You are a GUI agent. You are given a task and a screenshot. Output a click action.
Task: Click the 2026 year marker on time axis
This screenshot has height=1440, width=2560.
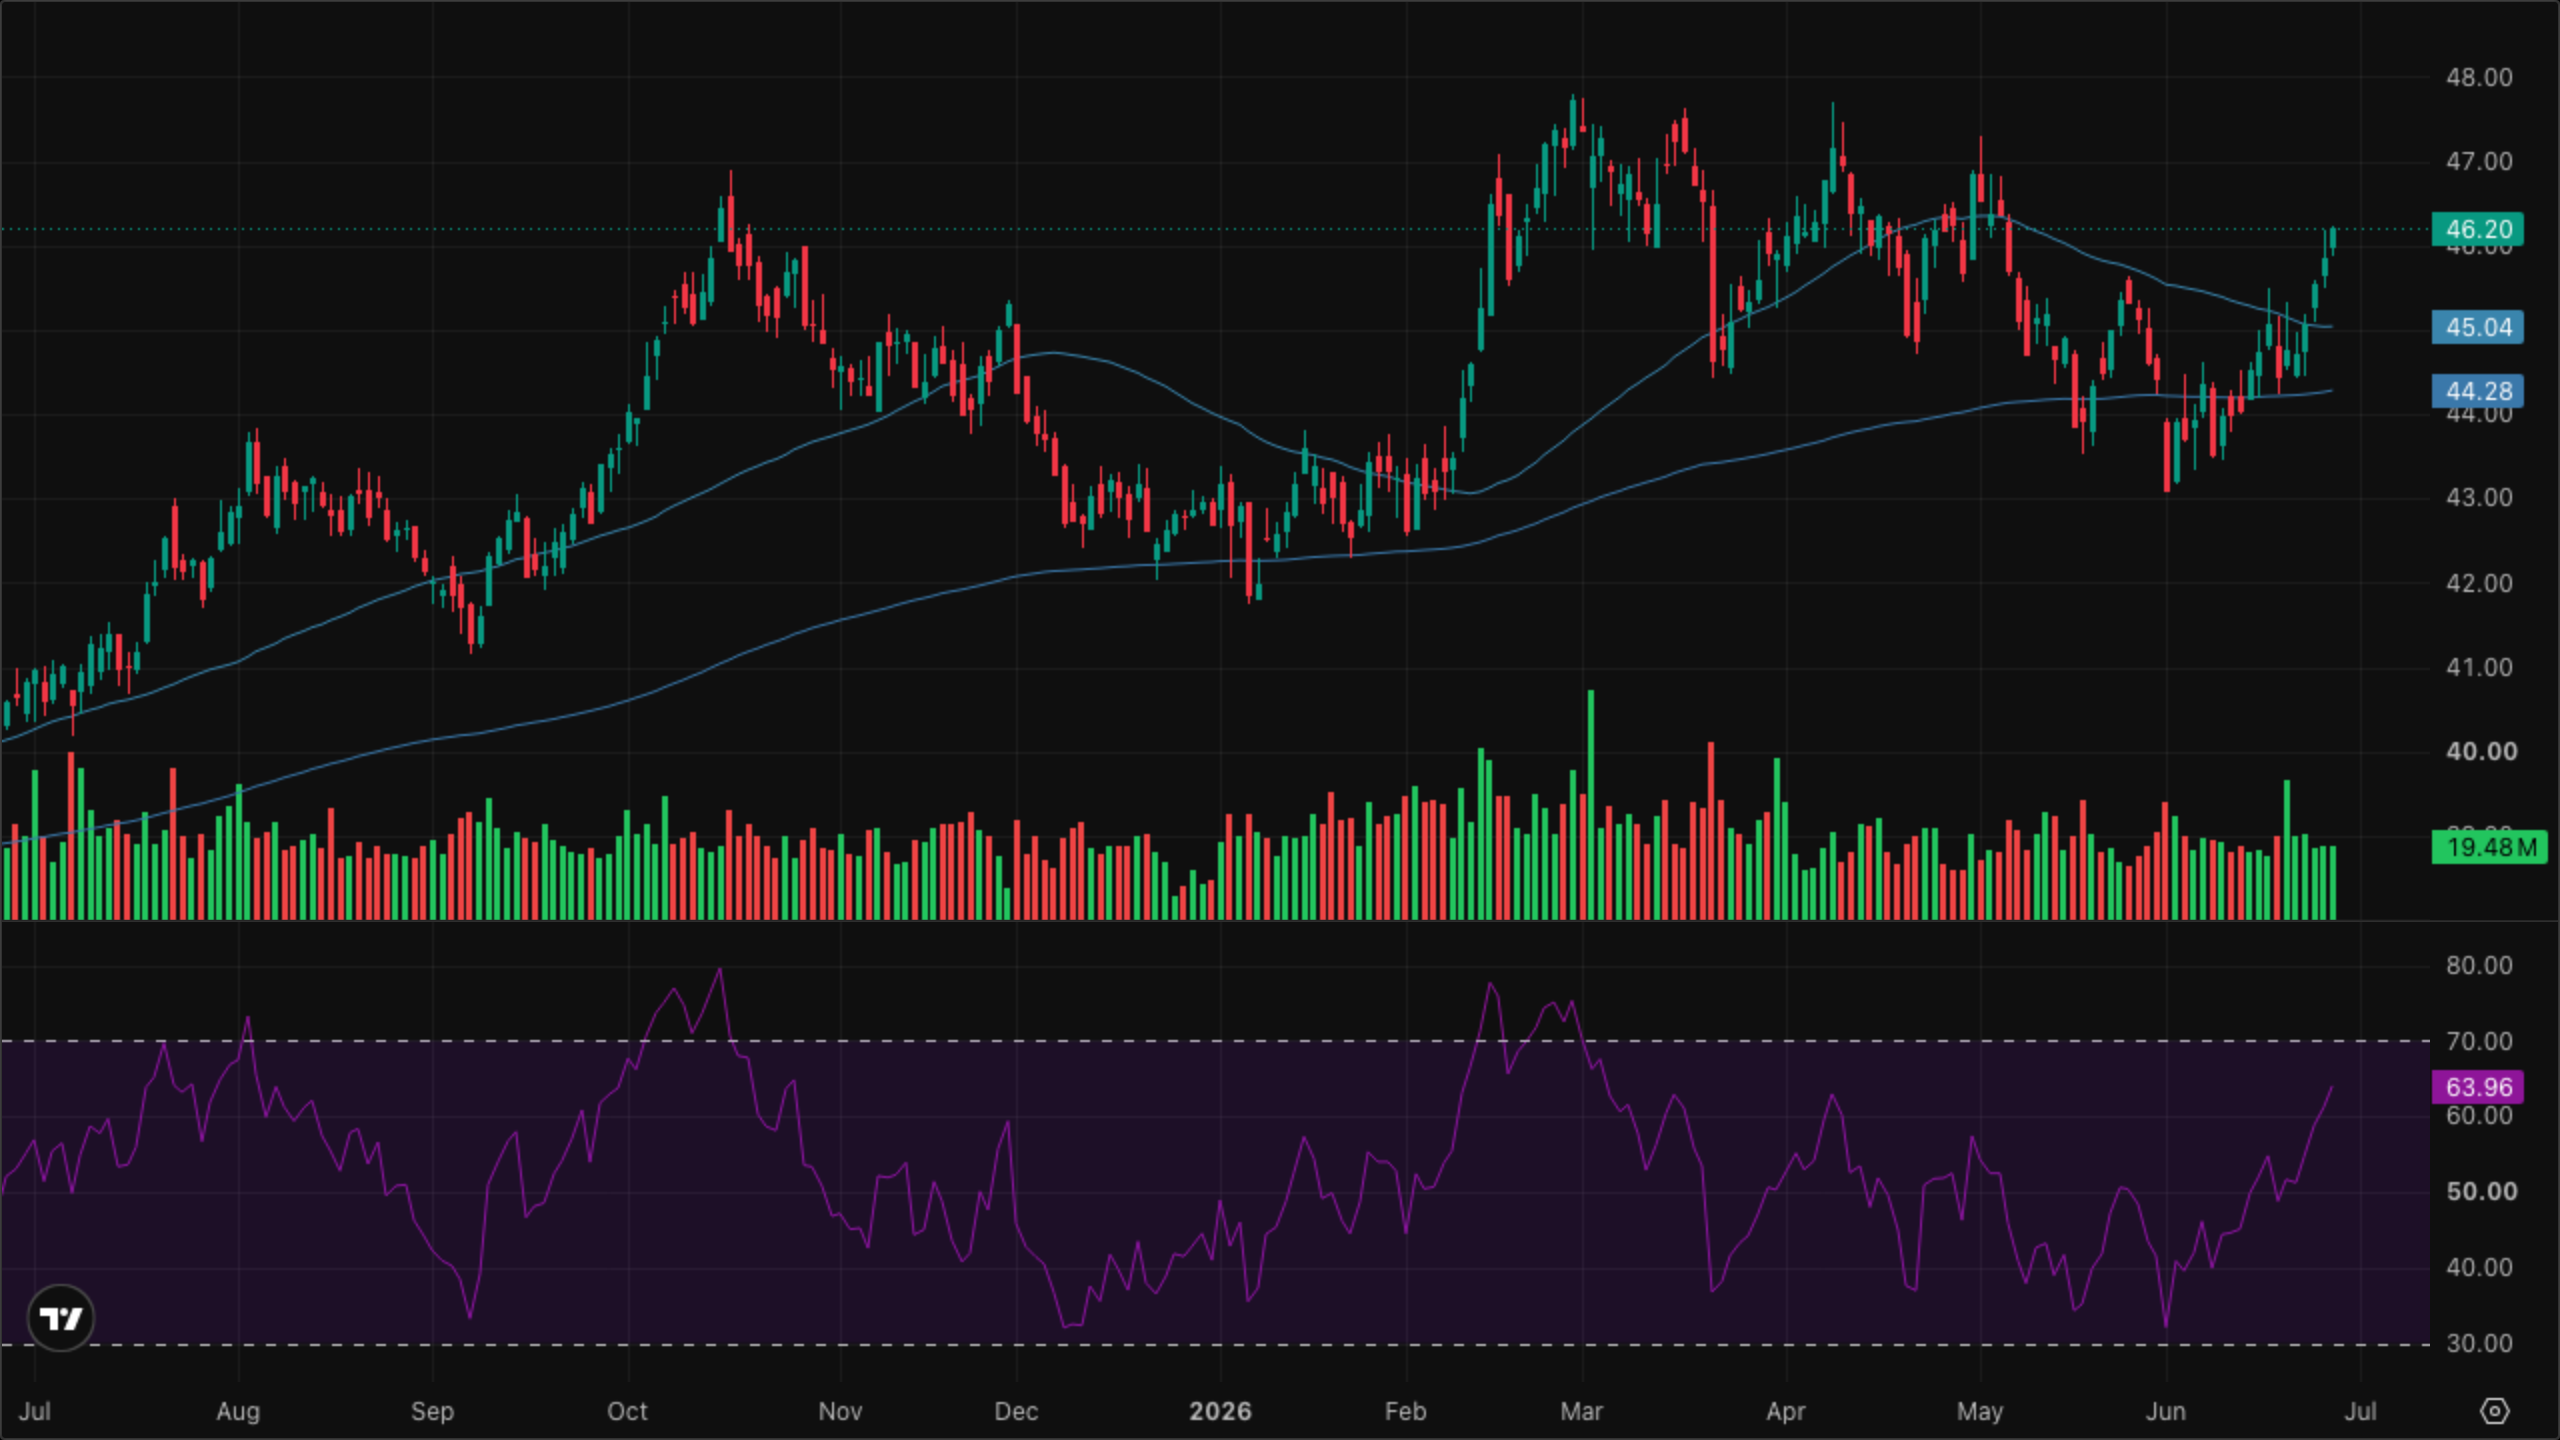[x=1220, y=1411]
